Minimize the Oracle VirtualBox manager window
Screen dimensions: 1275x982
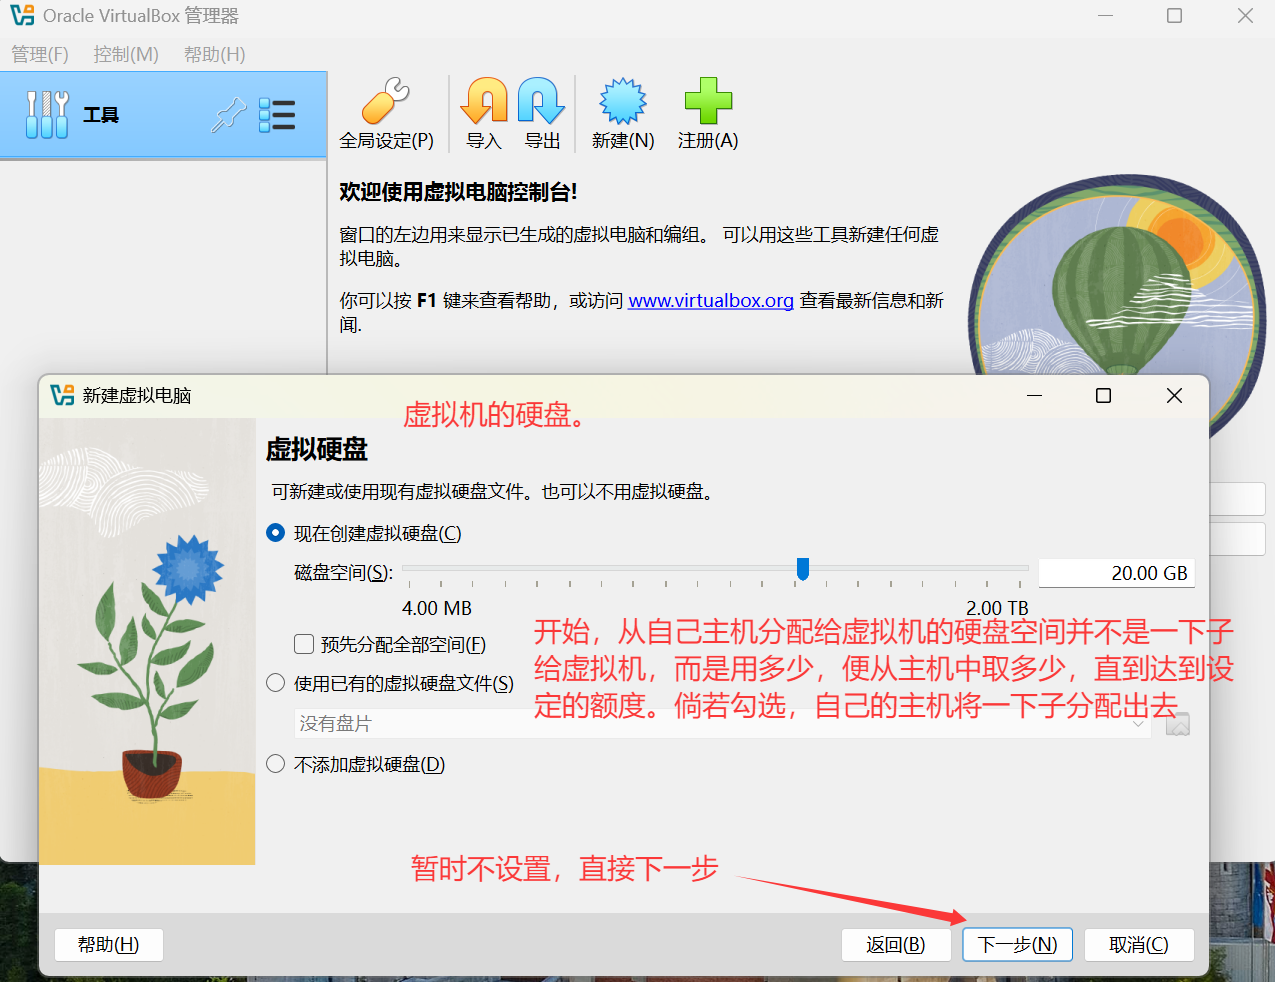pos(1105,15)
